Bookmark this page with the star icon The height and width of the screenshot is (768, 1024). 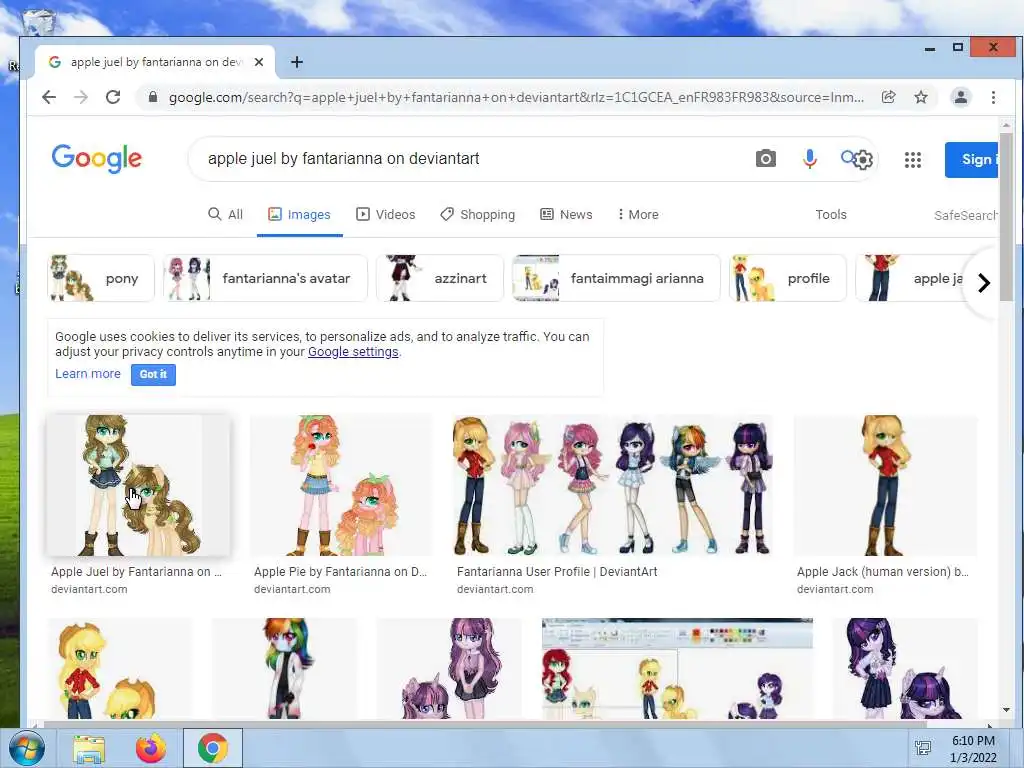(x=921, y=97)
